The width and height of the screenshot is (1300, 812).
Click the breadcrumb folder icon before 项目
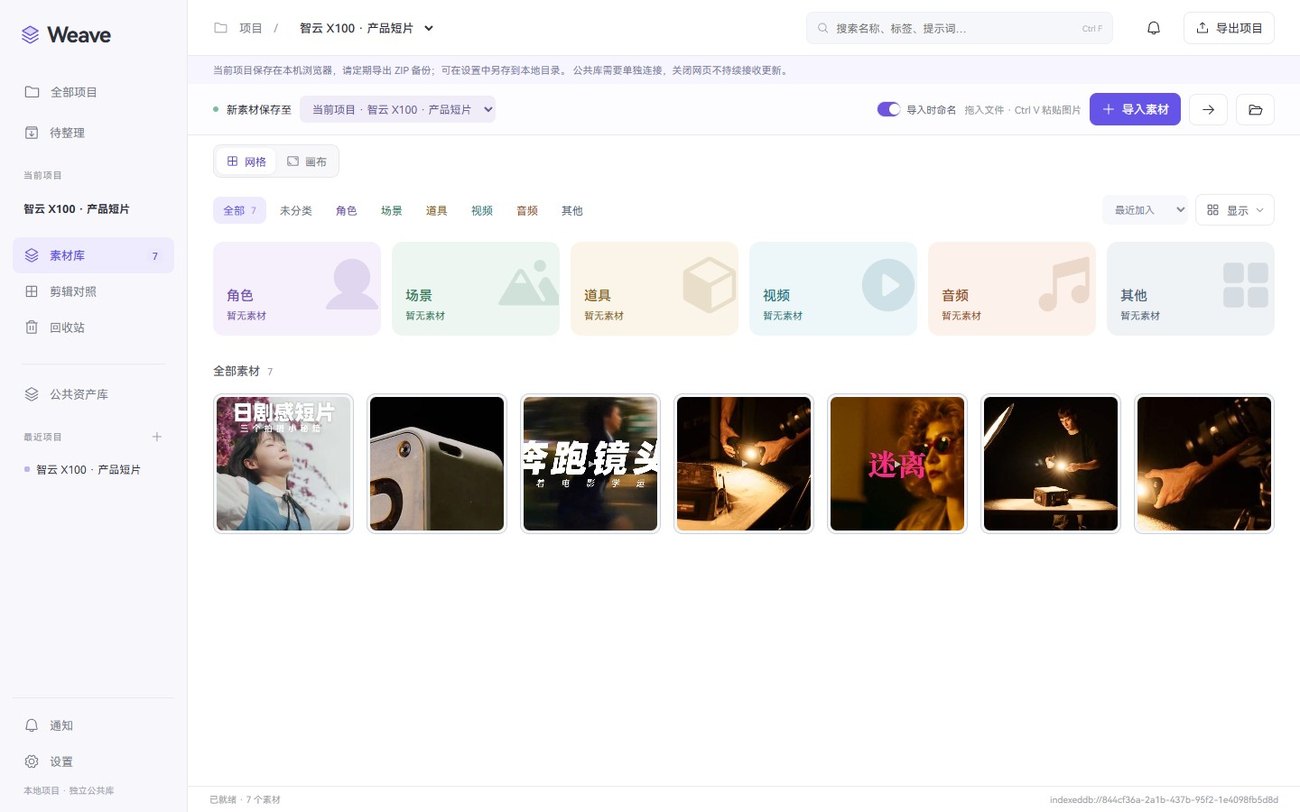pos(220,28)
